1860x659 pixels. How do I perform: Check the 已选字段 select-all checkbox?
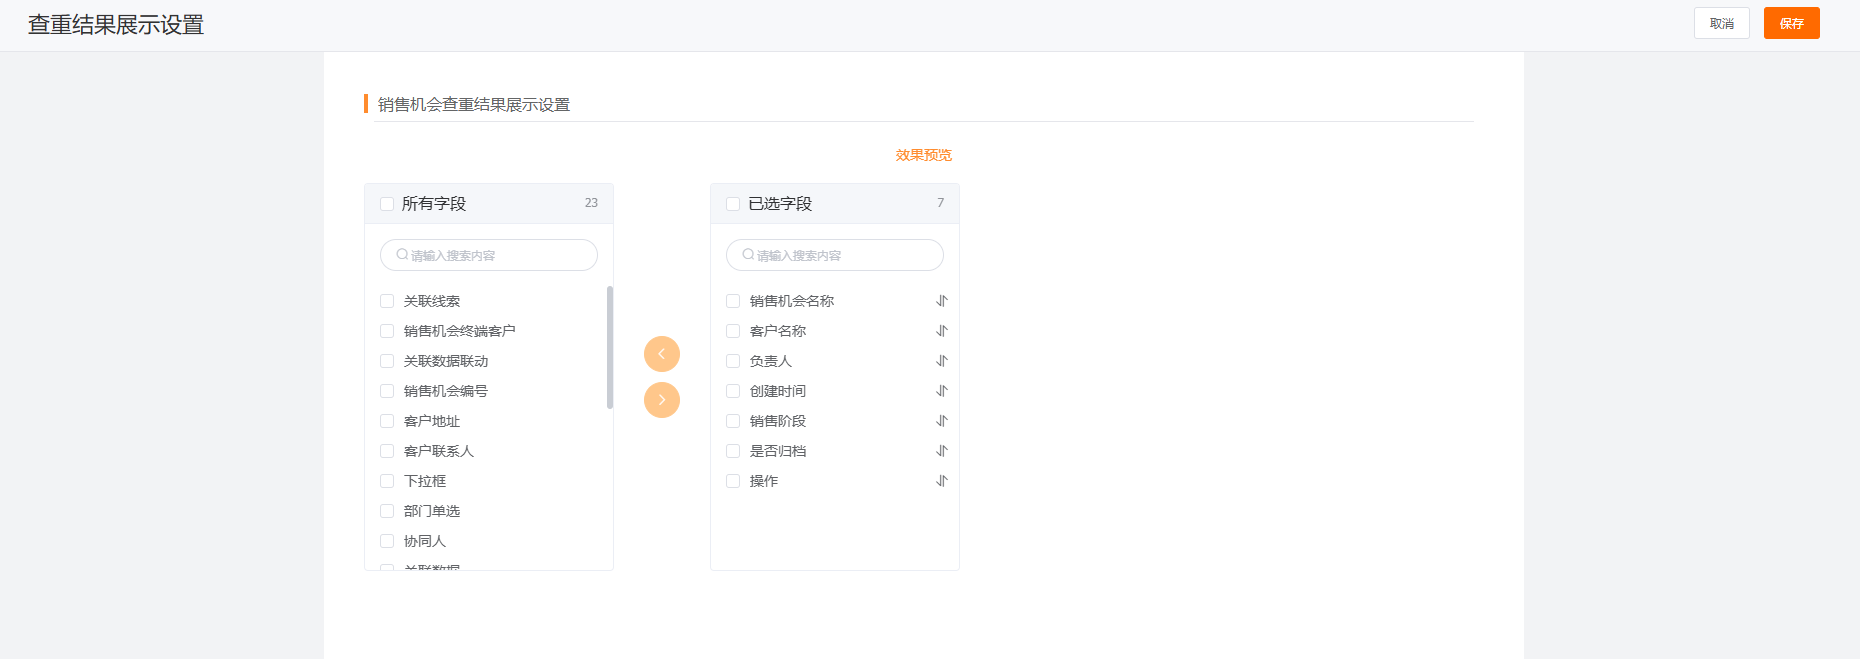tap(733, 204)
